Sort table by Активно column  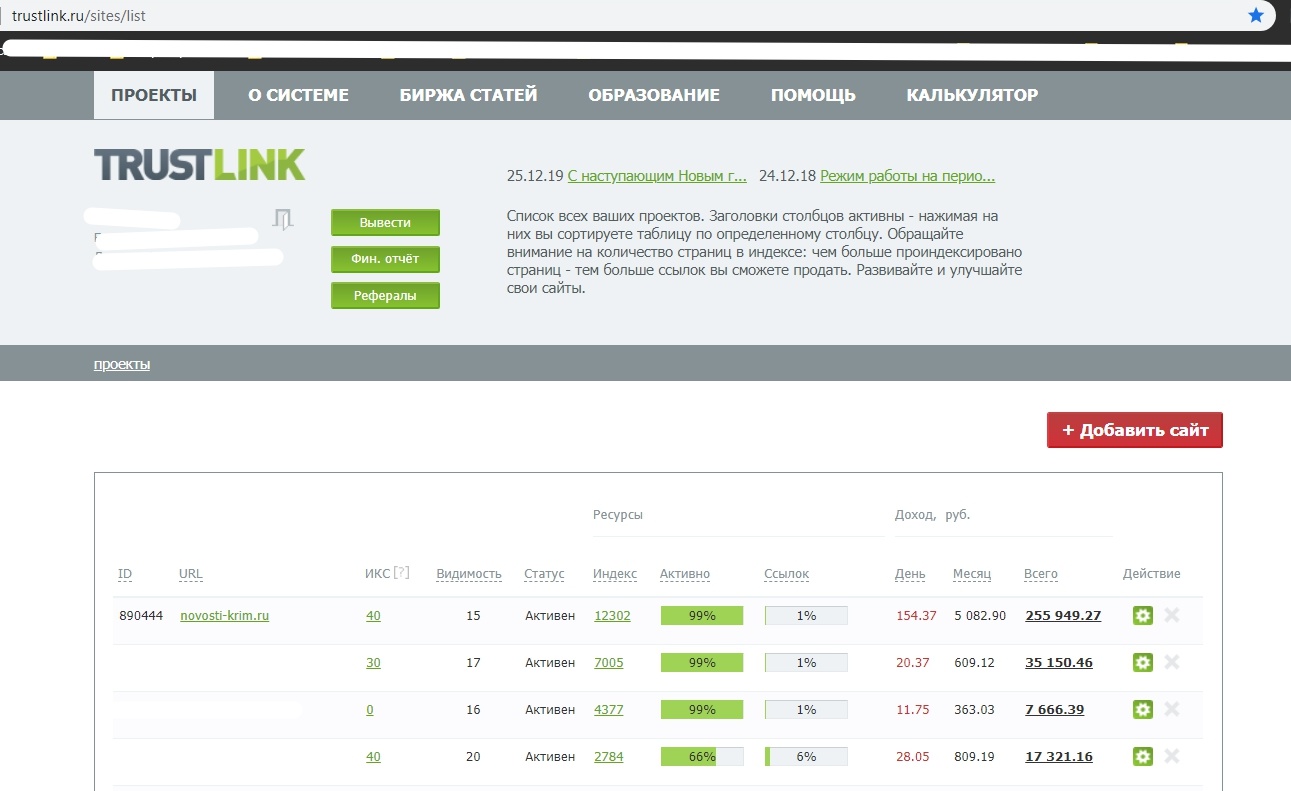click(685, 574)
